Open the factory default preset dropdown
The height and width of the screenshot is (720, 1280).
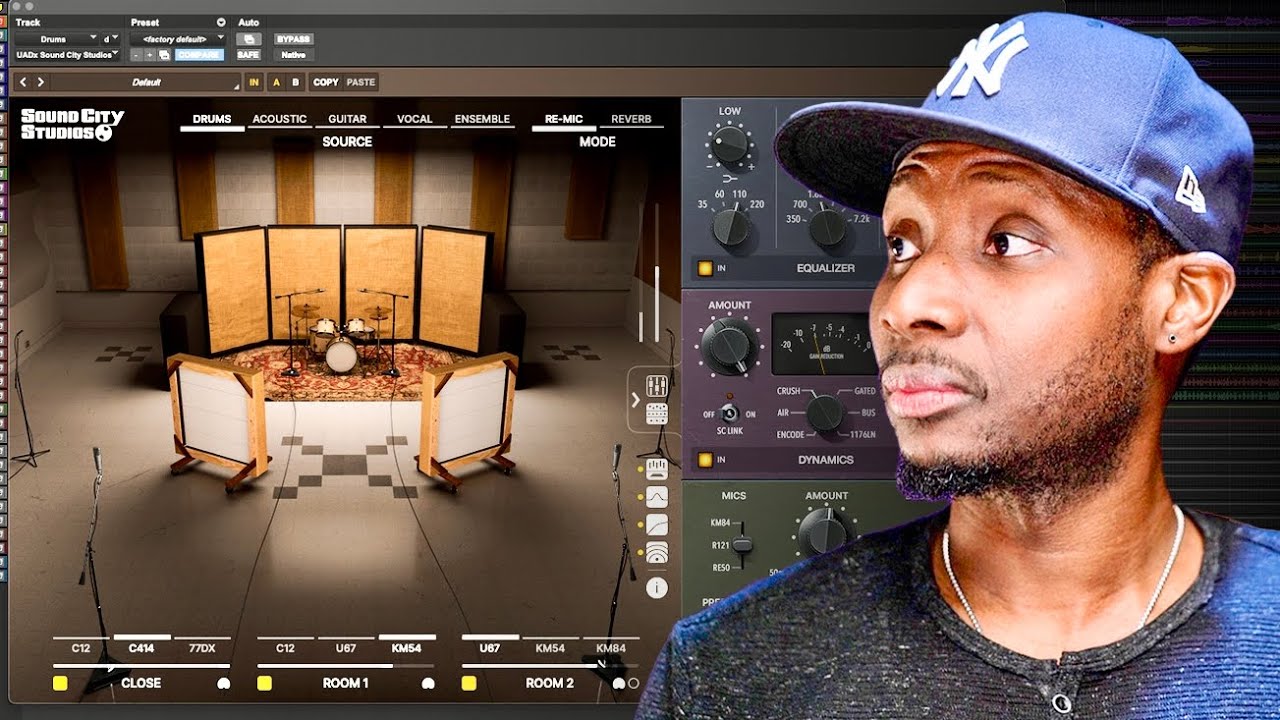coord(179,39)
